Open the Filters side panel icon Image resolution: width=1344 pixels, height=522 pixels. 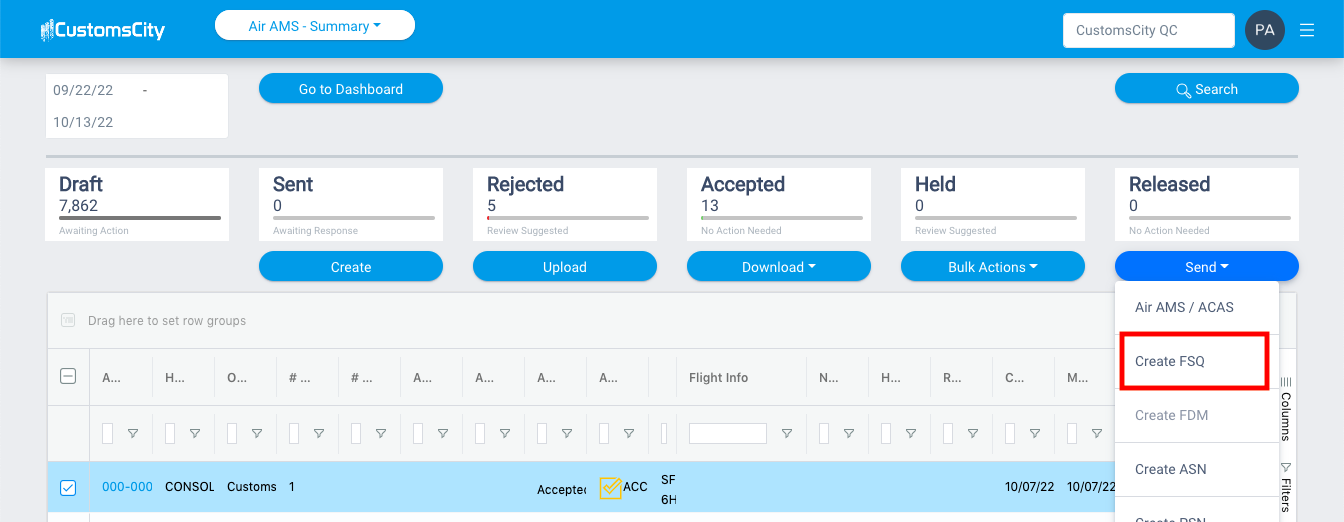(x=1286, y=486)
